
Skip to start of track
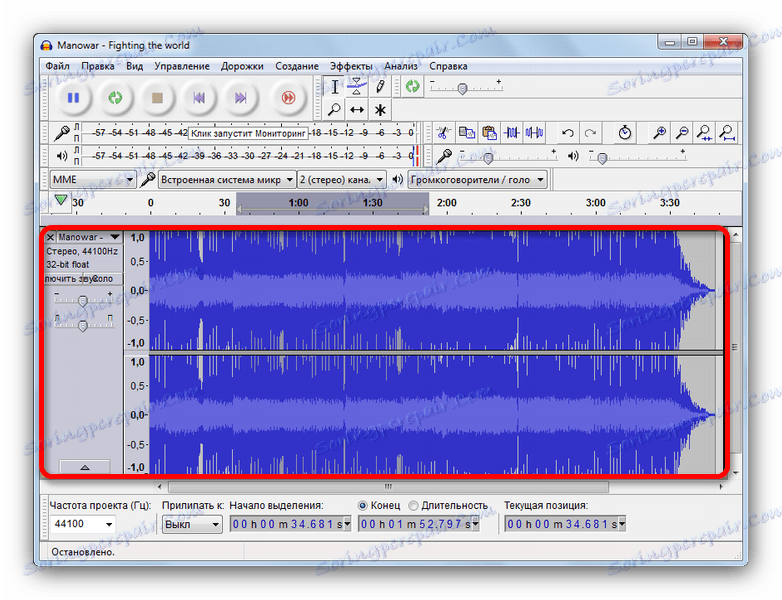coord(199,98)
